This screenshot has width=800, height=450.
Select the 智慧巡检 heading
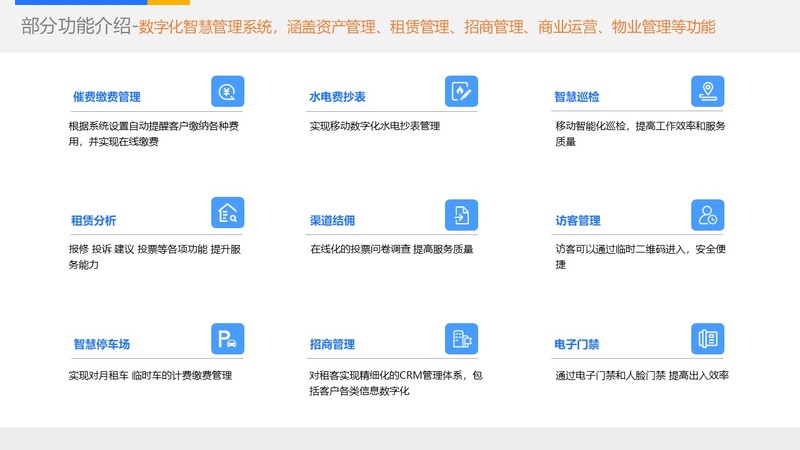[x=577, y=97]
